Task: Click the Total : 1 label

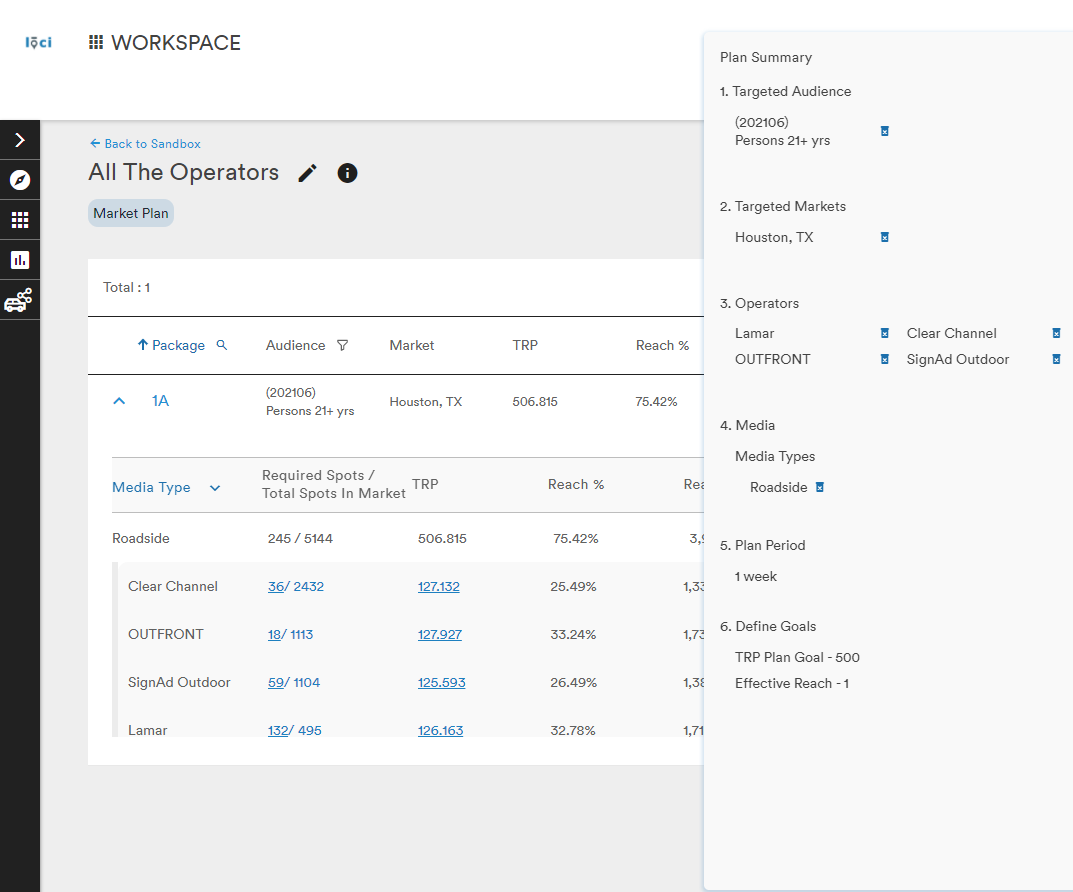Action: click(x=127, y=287)
